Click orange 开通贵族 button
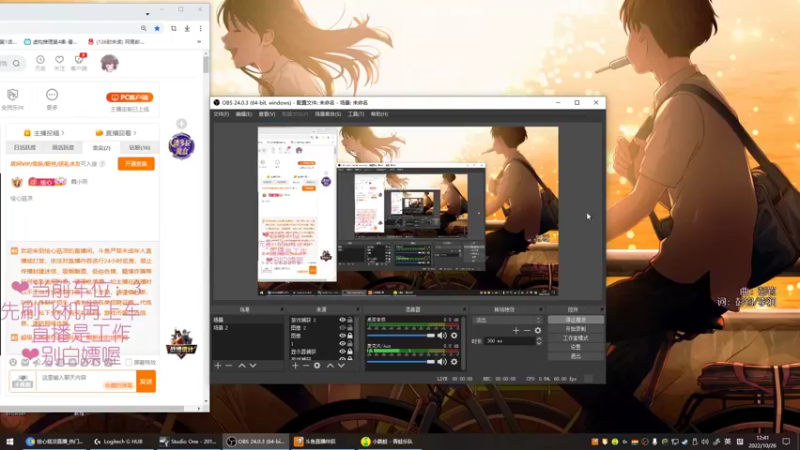The height and width of the screenshot is (450, 800). point(136,164)
